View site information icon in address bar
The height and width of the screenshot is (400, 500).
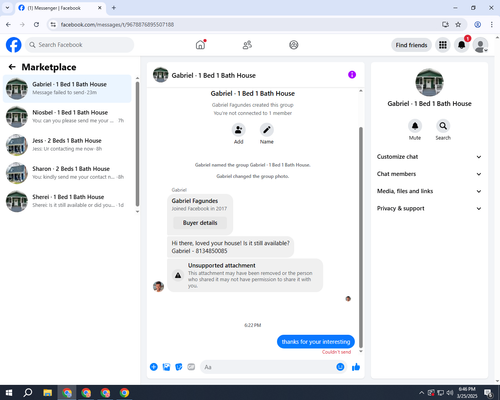(x=53, y=24)
